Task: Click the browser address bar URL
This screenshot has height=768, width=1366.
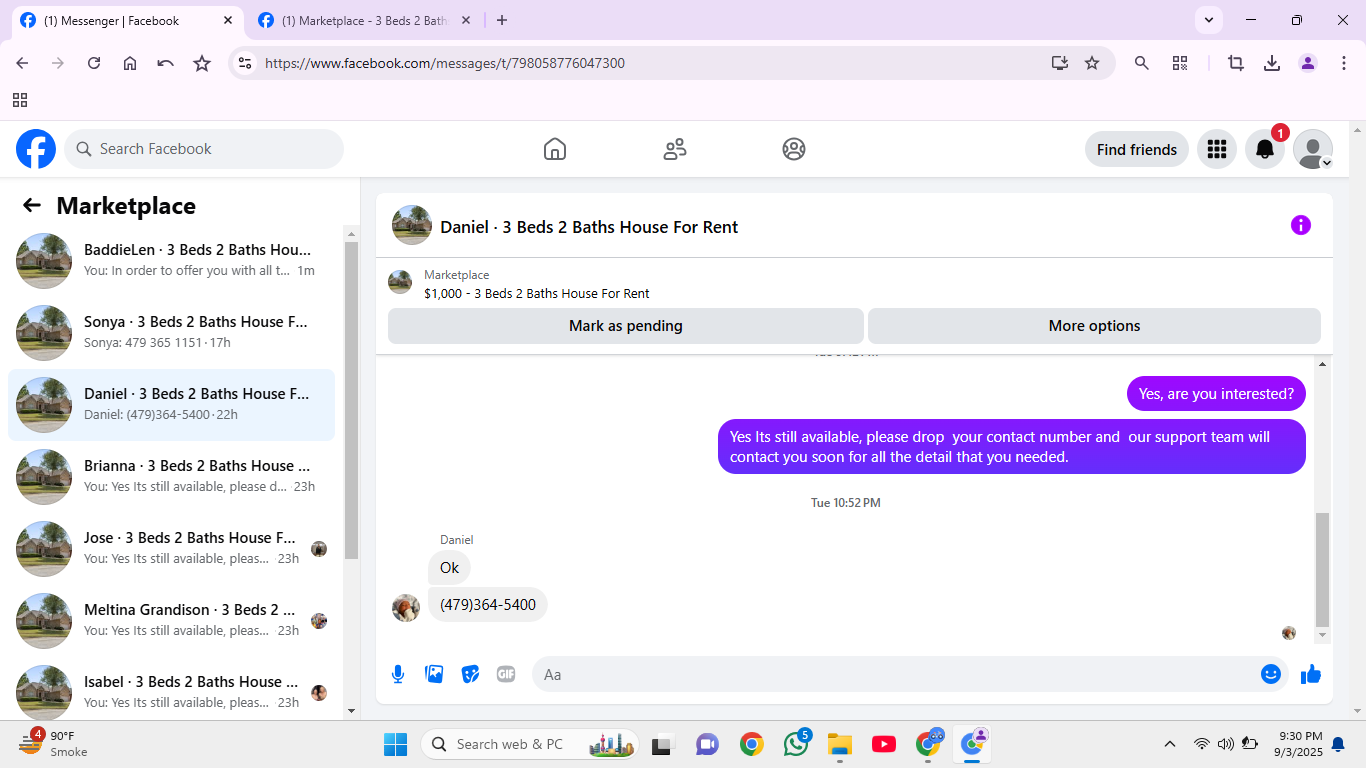Action: (445, 63)
